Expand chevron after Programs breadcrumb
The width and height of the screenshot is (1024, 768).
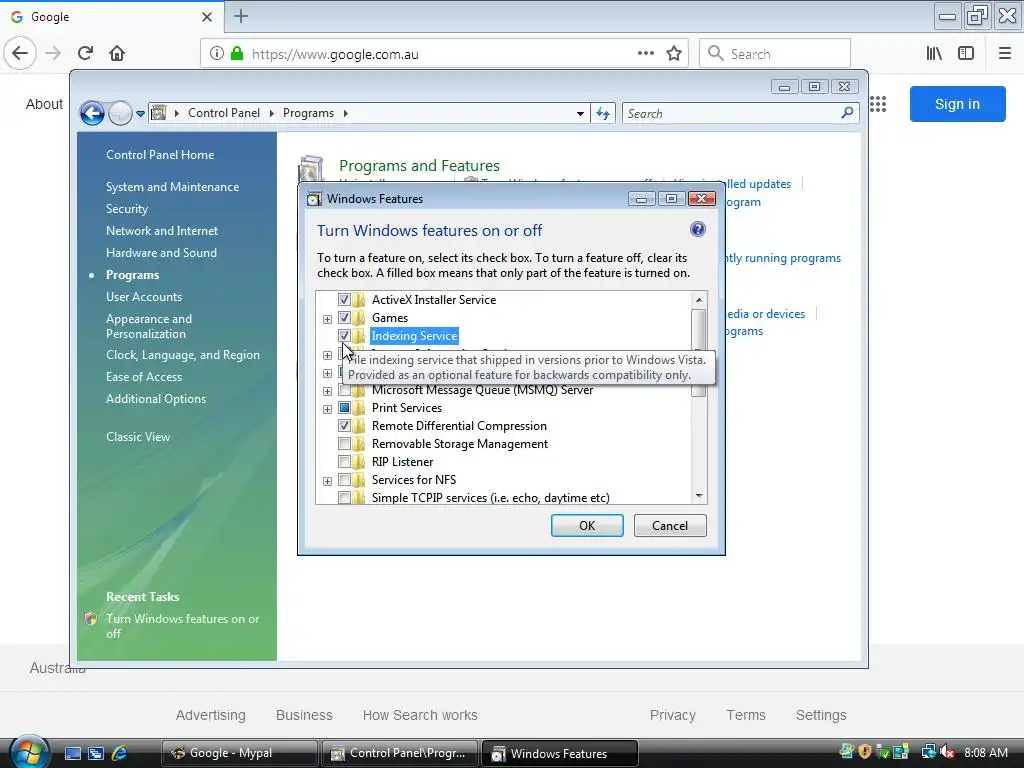[345, 114]
